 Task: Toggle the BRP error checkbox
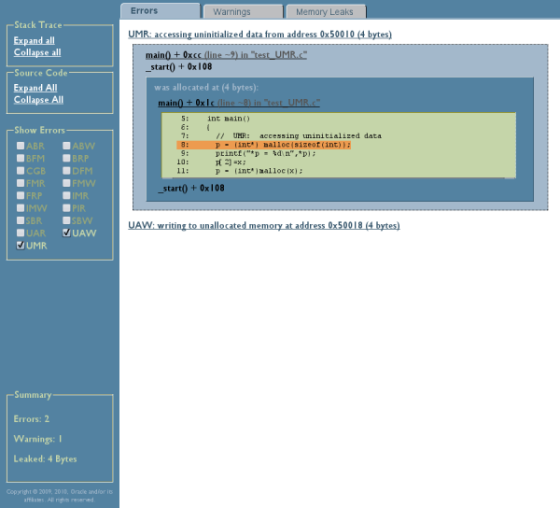tap(66, 158)
